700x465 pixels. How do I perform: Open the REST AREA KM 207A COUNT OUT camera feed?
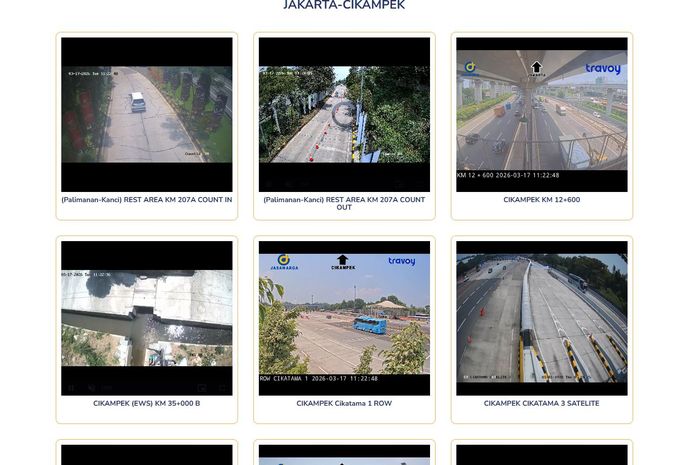click(344, 114)
